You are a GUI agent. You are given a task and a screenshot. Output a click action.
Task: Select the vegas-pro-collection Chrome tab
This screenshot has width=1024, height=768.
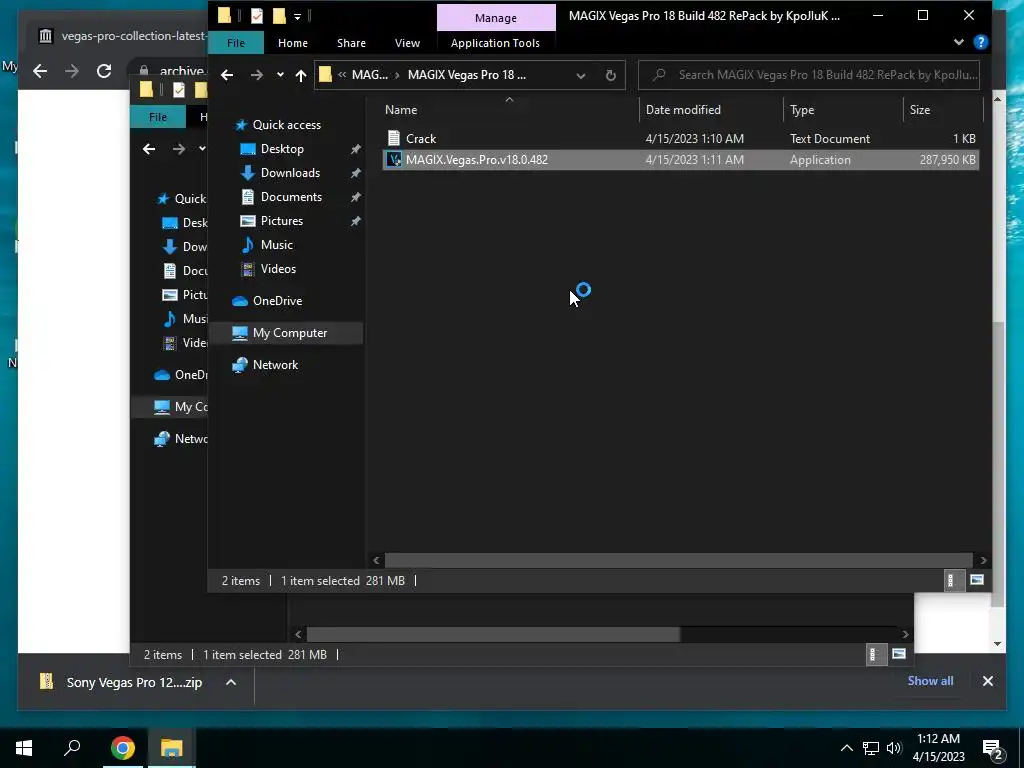pyautogui.click(x=121, y=36)
